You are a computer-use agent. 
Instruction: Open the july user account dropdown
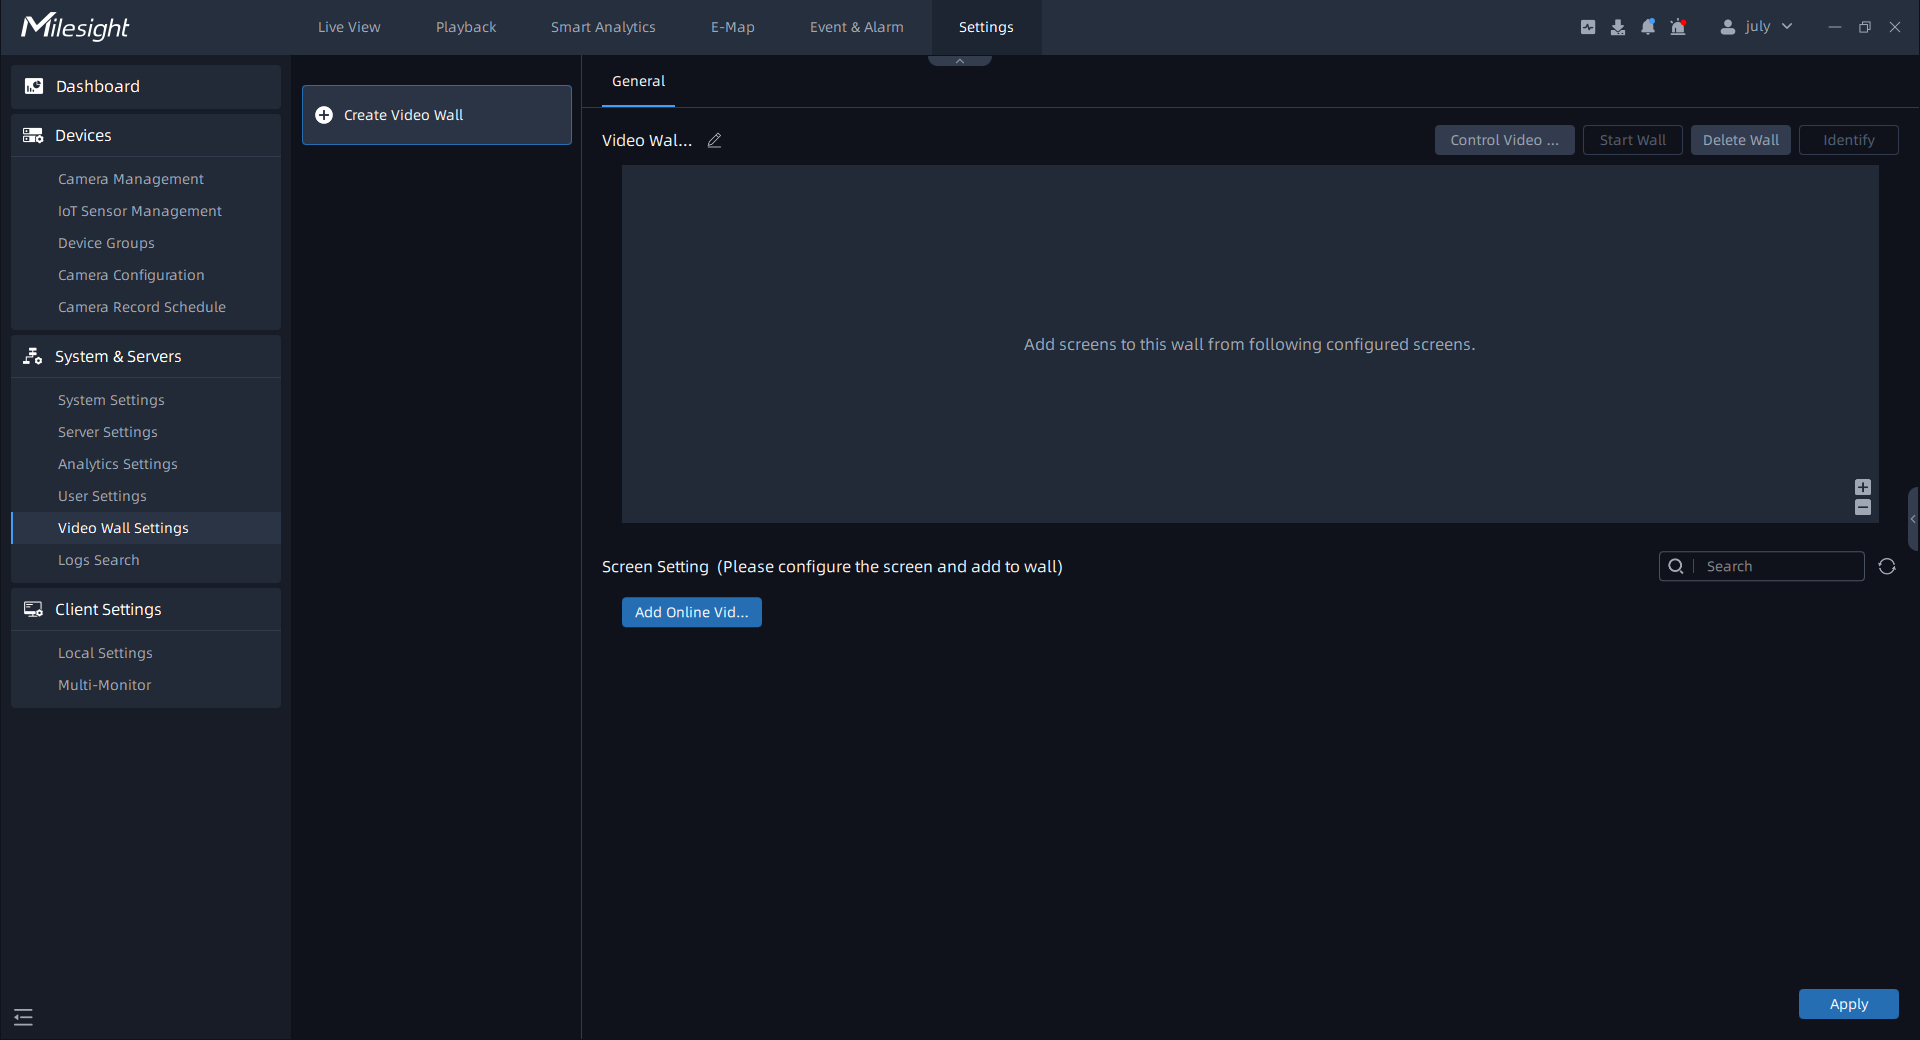1756,27
